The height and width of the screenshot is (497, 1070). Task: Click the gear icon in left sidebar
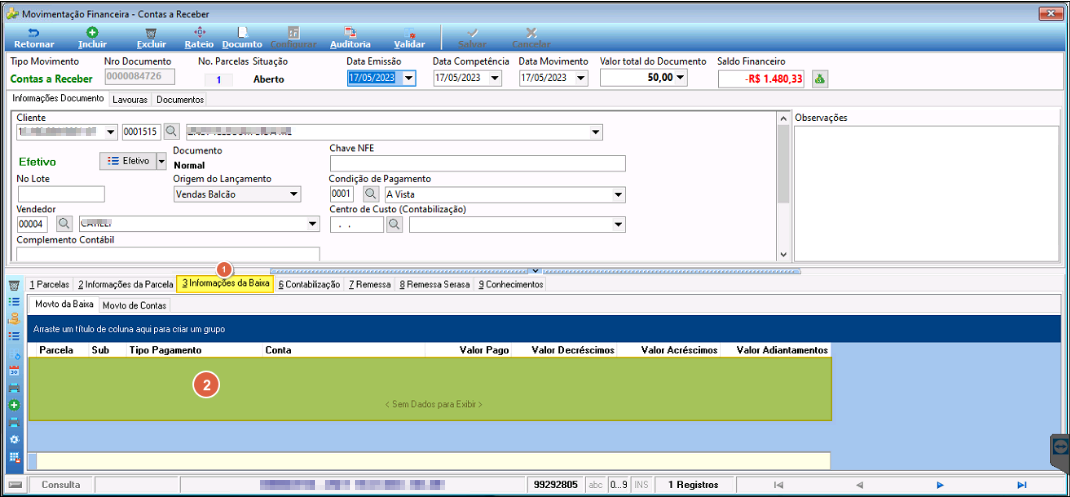coord(14,439)
